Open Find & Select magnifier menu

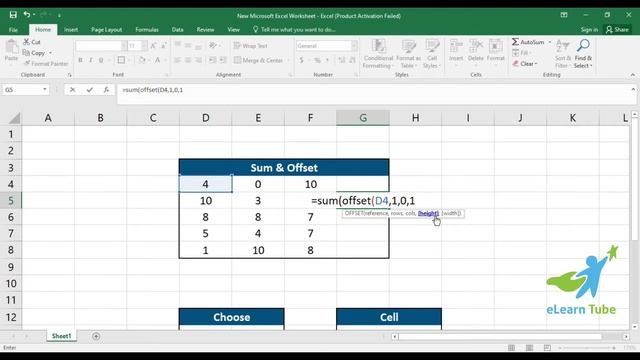pos(583,54)
